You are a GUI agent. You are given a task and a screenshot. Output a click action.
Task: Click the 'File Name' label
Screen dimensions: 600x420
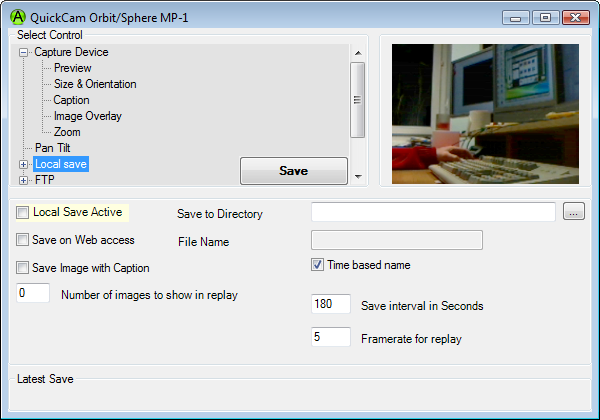coord(204,242)
